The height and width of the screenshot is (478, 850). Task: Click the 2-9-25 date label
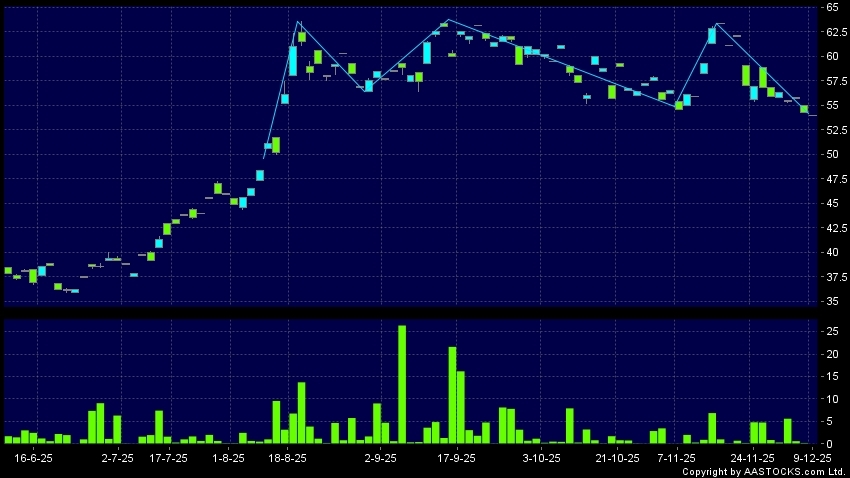(380, 457)
